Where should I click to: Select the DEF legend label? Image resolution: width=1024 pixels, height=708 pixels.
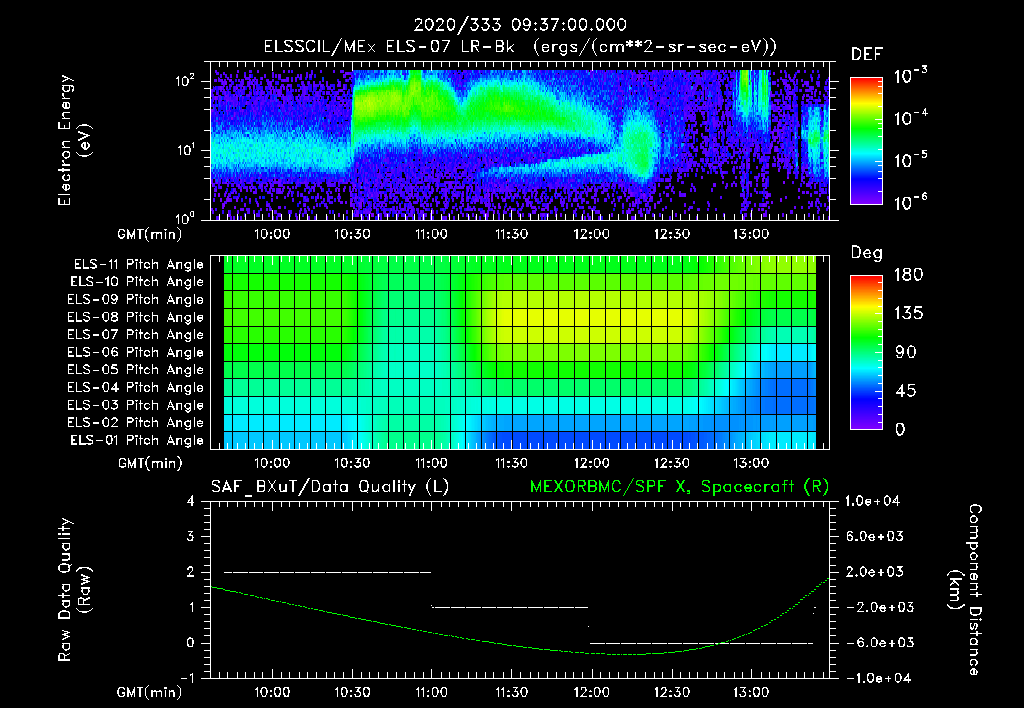tap(867, 55)
